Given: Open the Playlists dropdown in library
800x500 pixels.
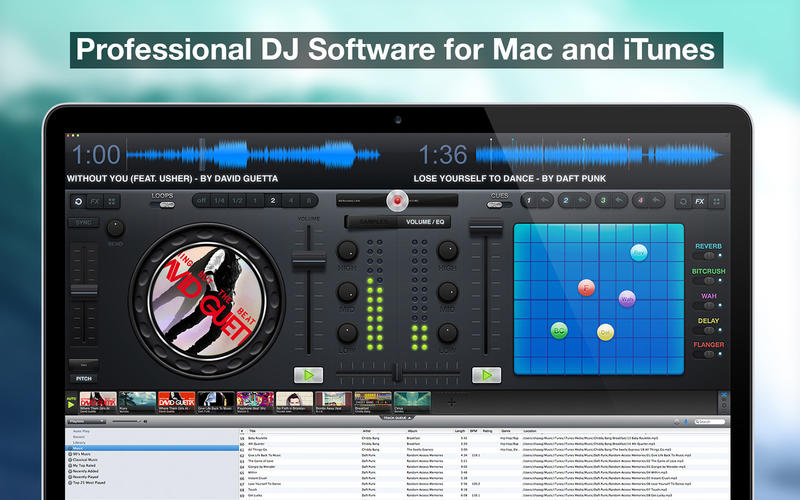Looking at the screenshot, I should pyautogui.click(x=86, y=421).
